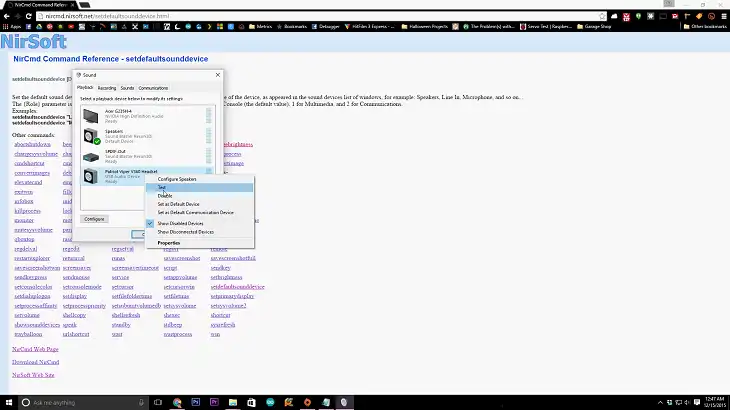Select the Speakers default playback device
This screenshot has width=730, height=410.
(x=147, y=136)
